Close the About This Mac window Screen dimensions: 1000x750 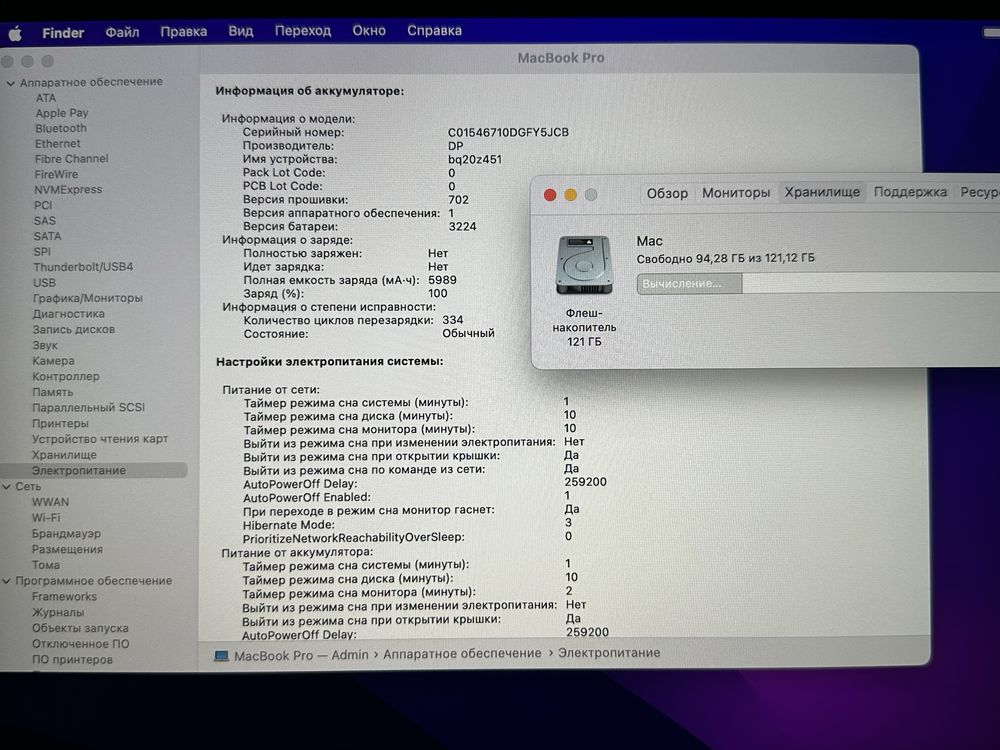550,195
